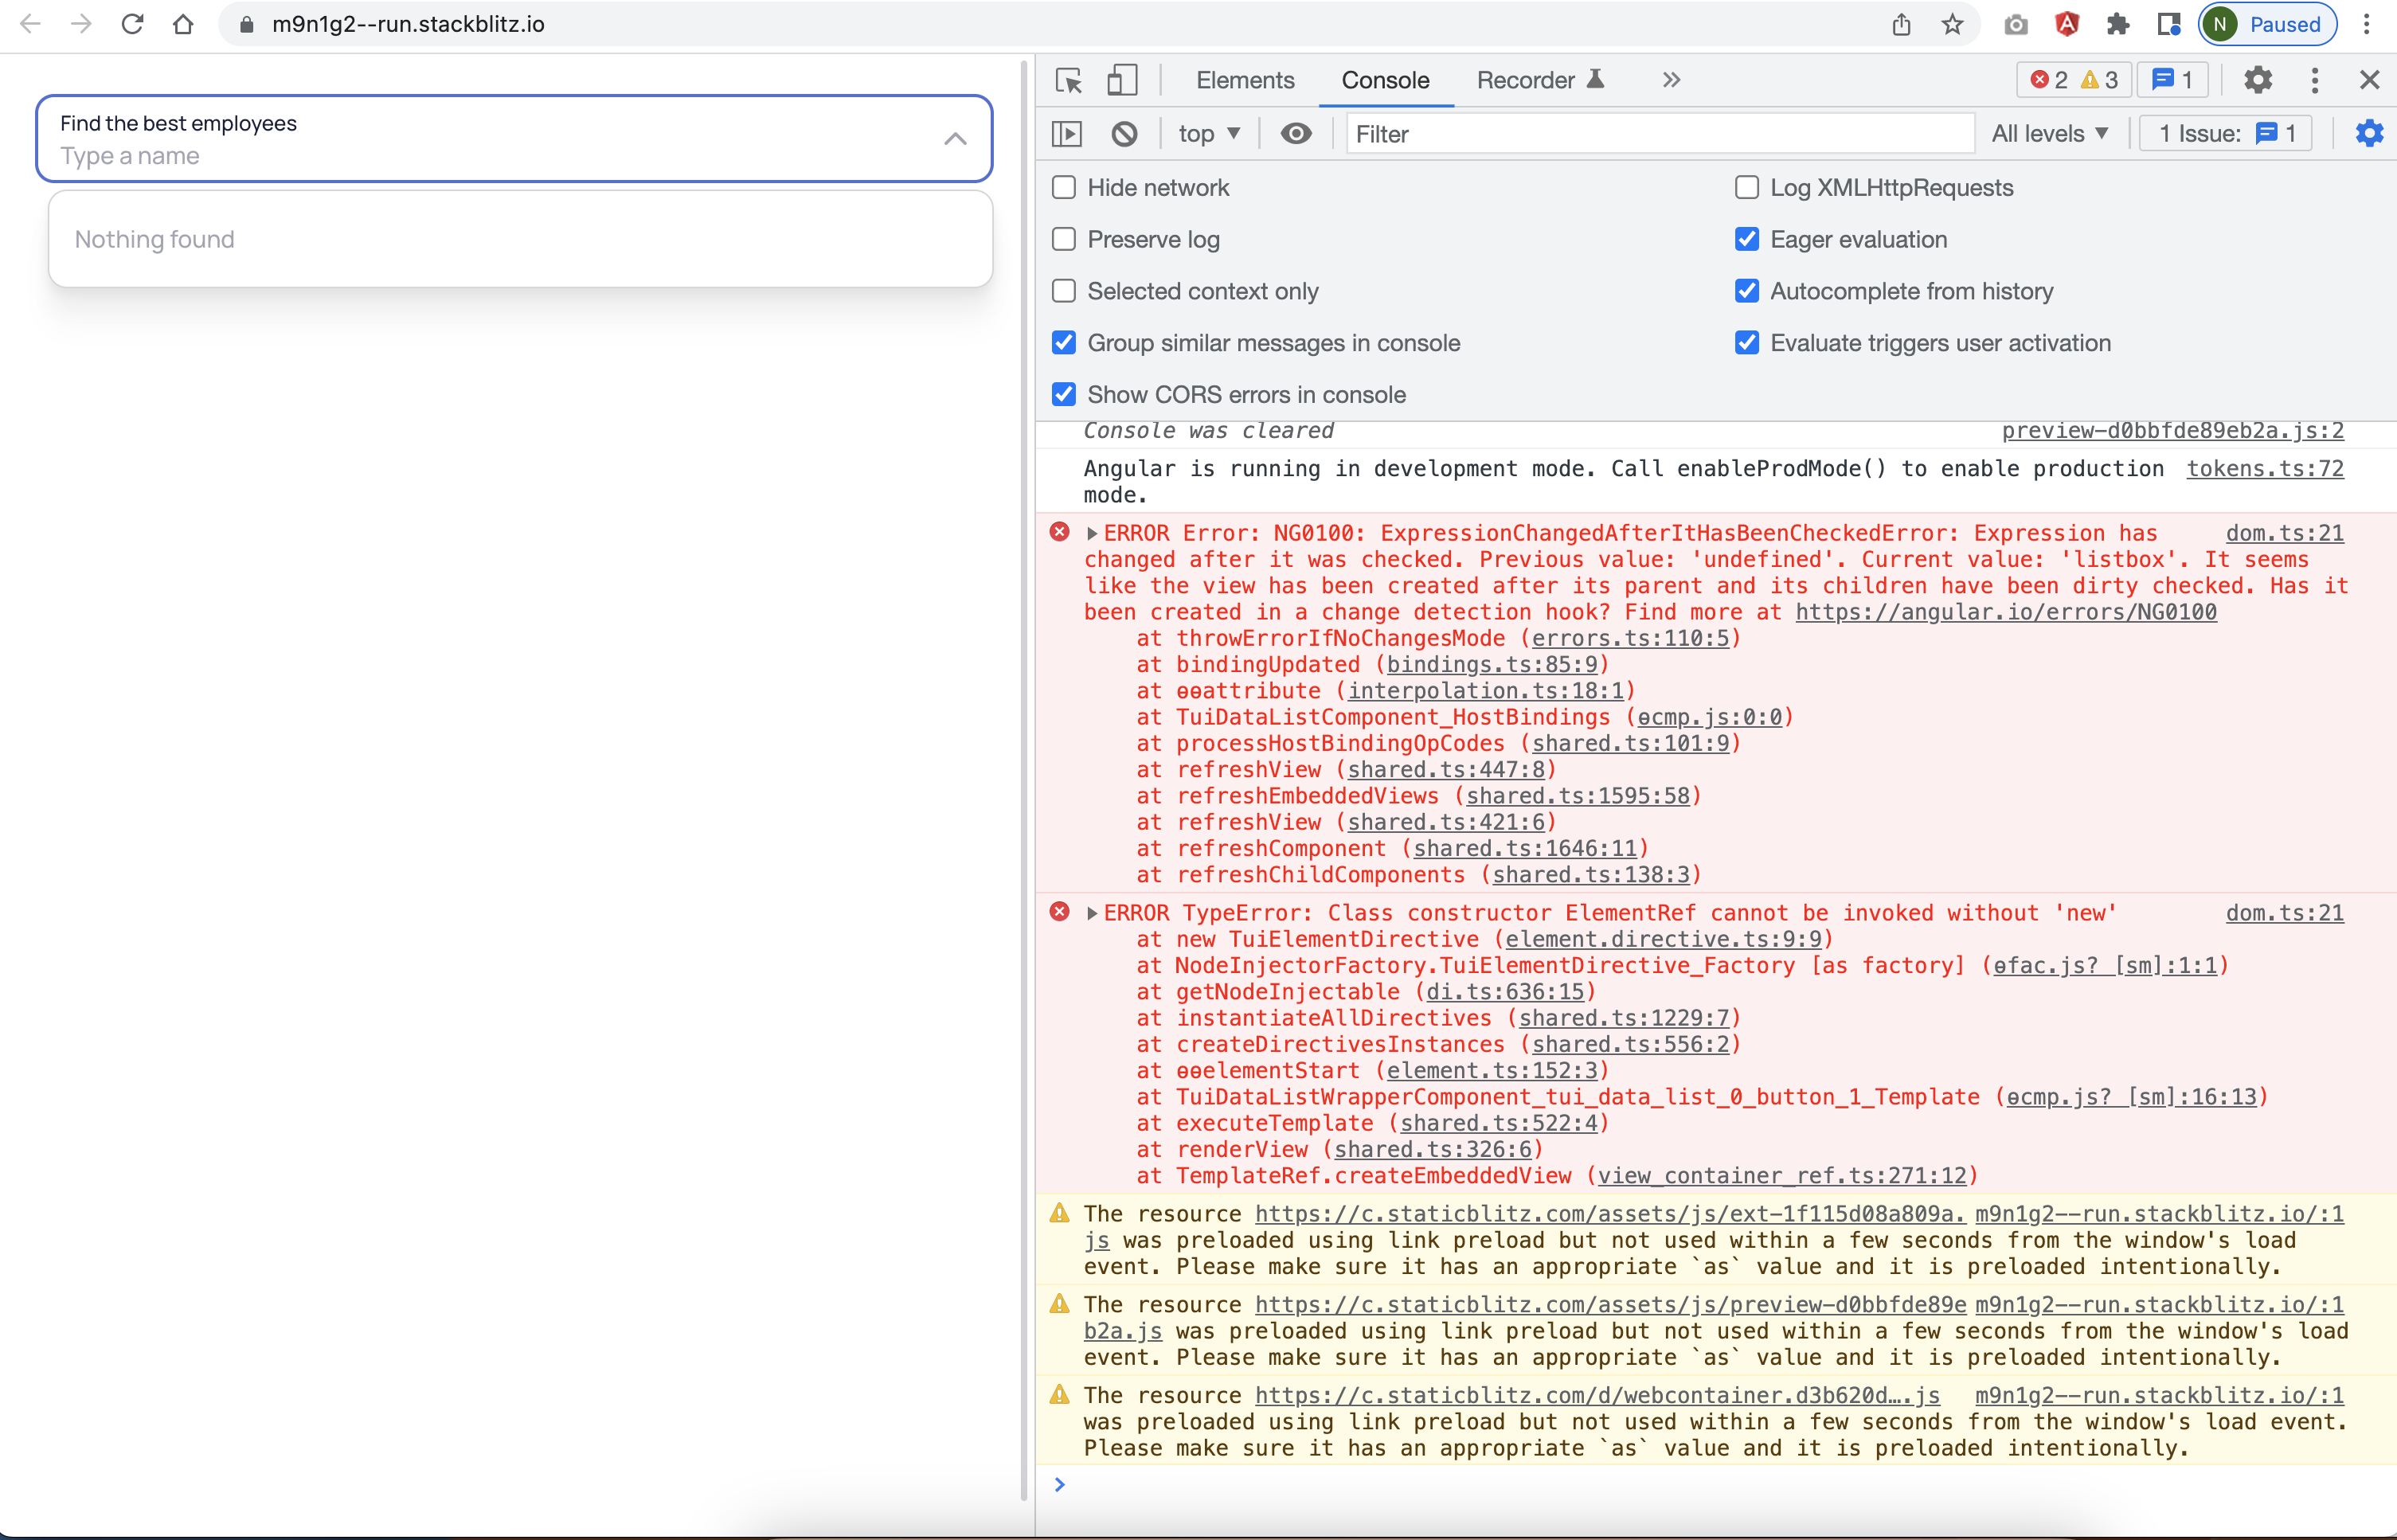2397x1540 pixels.
Task: Create a live expression with eye icon
Action: click(1296, 133)
